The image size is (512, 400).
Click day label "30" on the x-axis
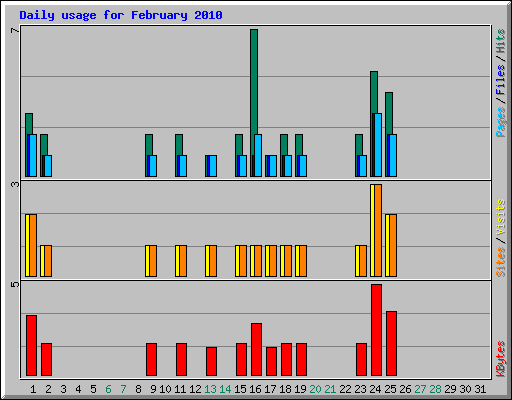(465, 389)
